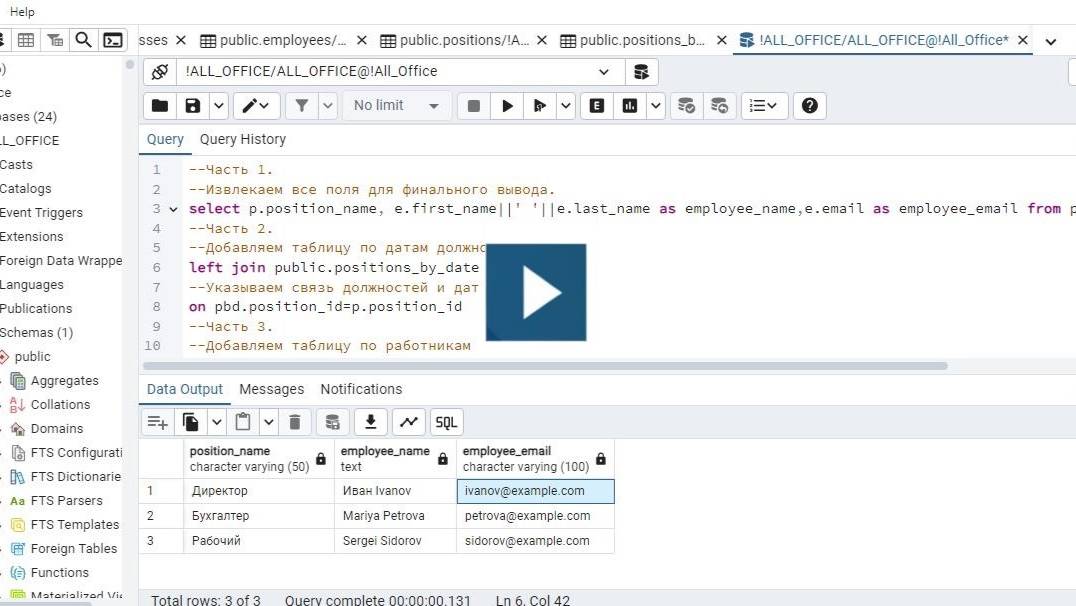This screenshot has height=606, width=1076.
Task: Switch to the Query History tab
Action: click(243, 139)
